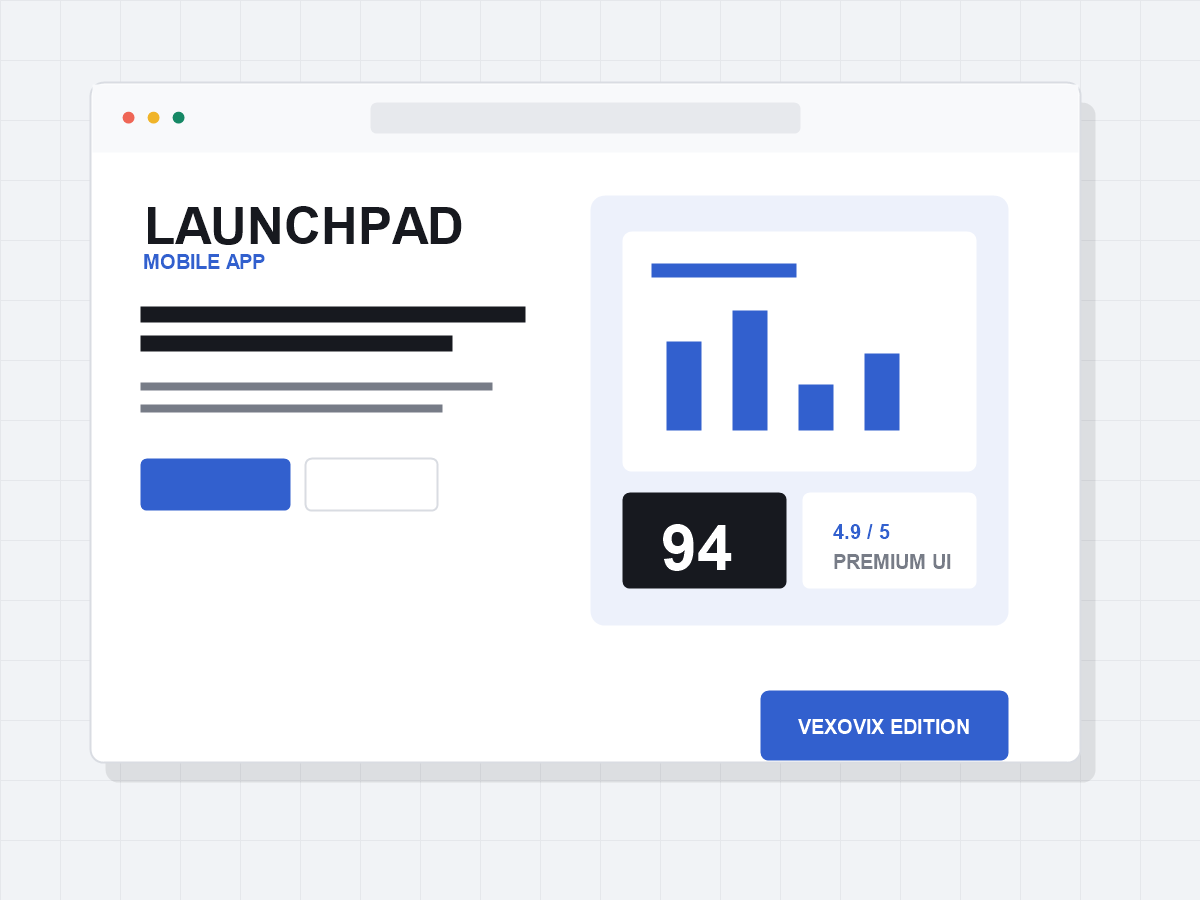Click the shortest bar in the chart
The height and width of the screenshot is (900, 1200).
point(816,407)
